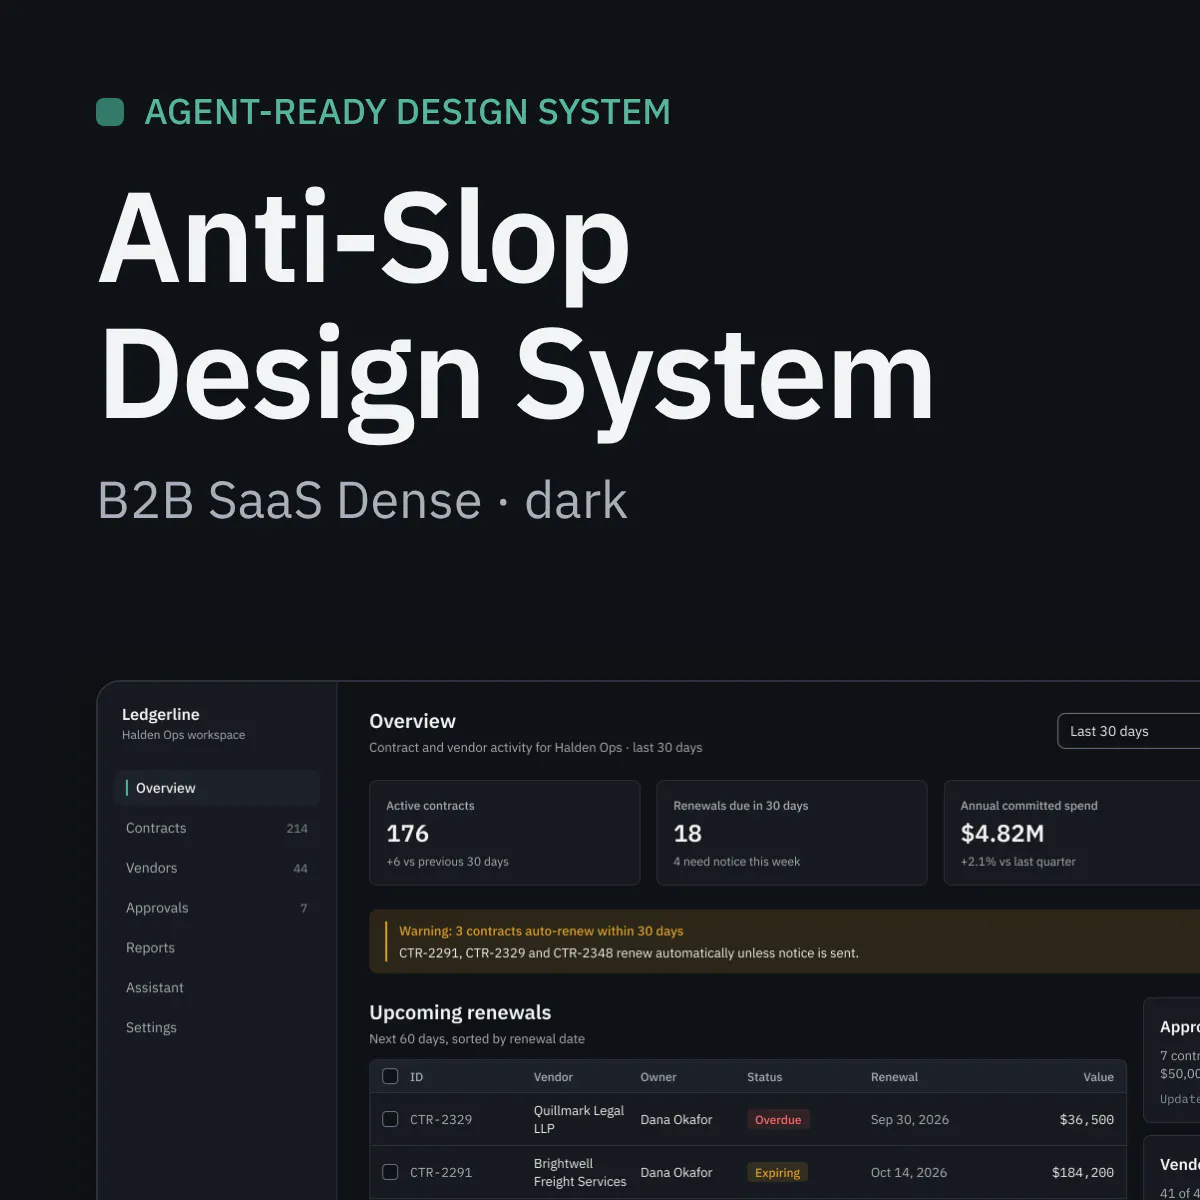This screenshot has height=1200, width=1200.
Task: Sort by the Value column header
Action: pyautogui.click(x=1098, y=1077)
